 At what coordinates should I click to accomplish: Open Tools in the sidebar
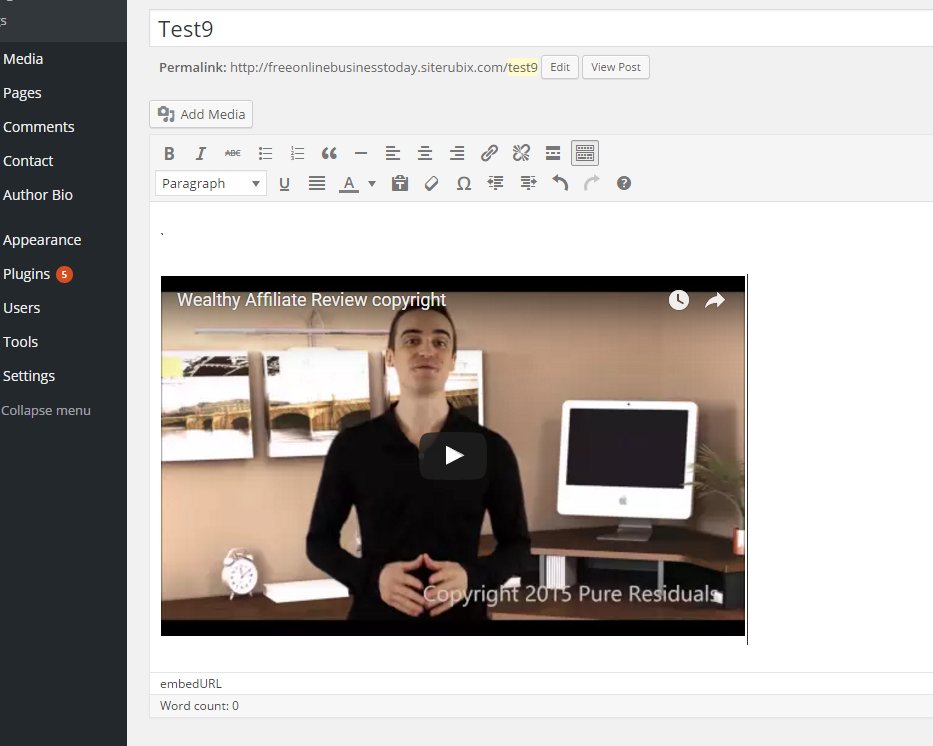click(20, 341)
